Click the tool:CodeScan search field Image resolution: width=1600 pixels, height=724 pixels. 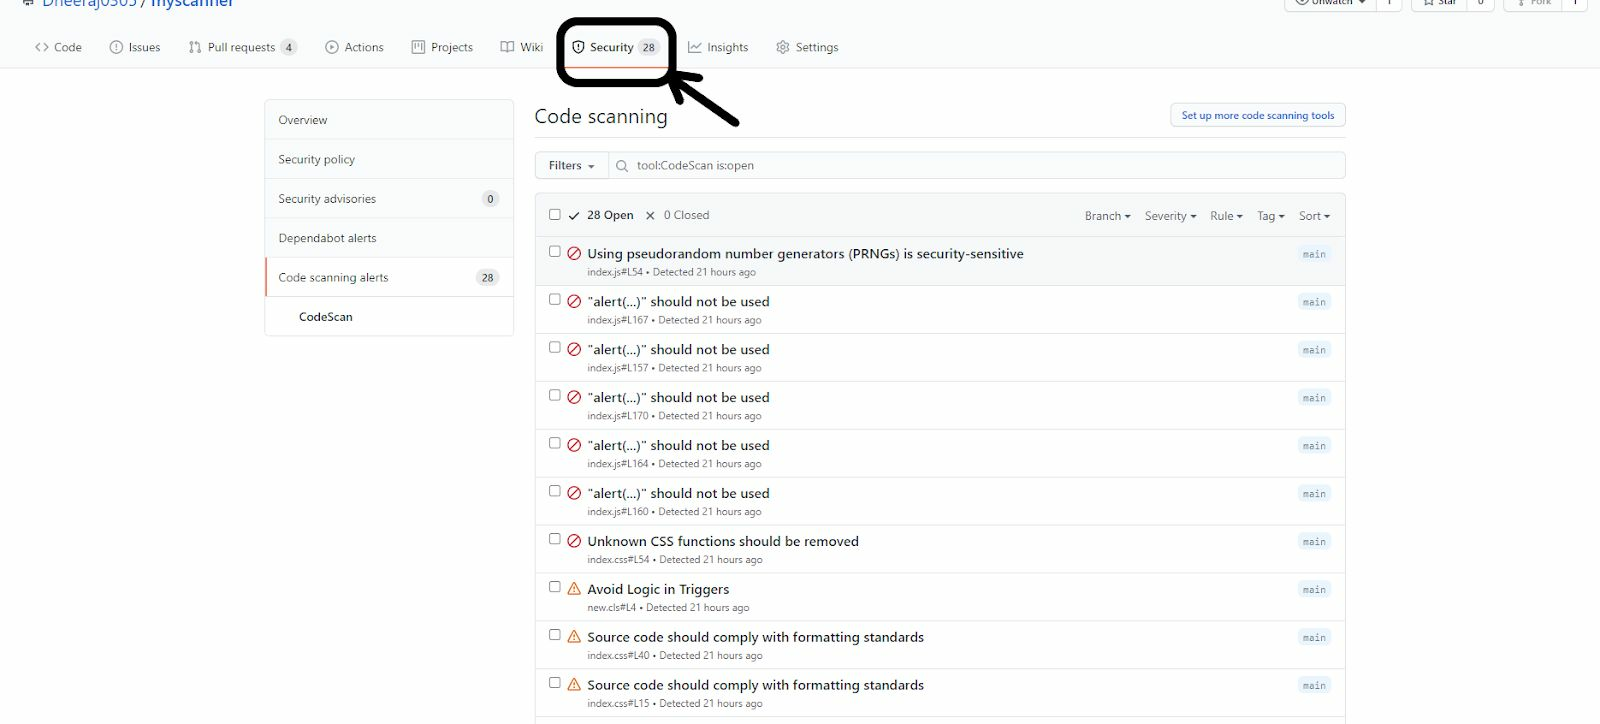pos(980,166)
